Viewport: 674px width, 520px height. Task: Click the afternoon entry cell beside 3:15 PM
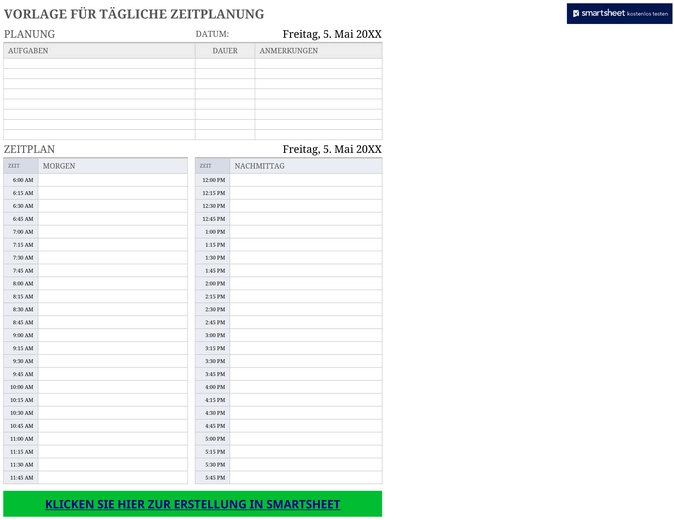pos(306,348)
